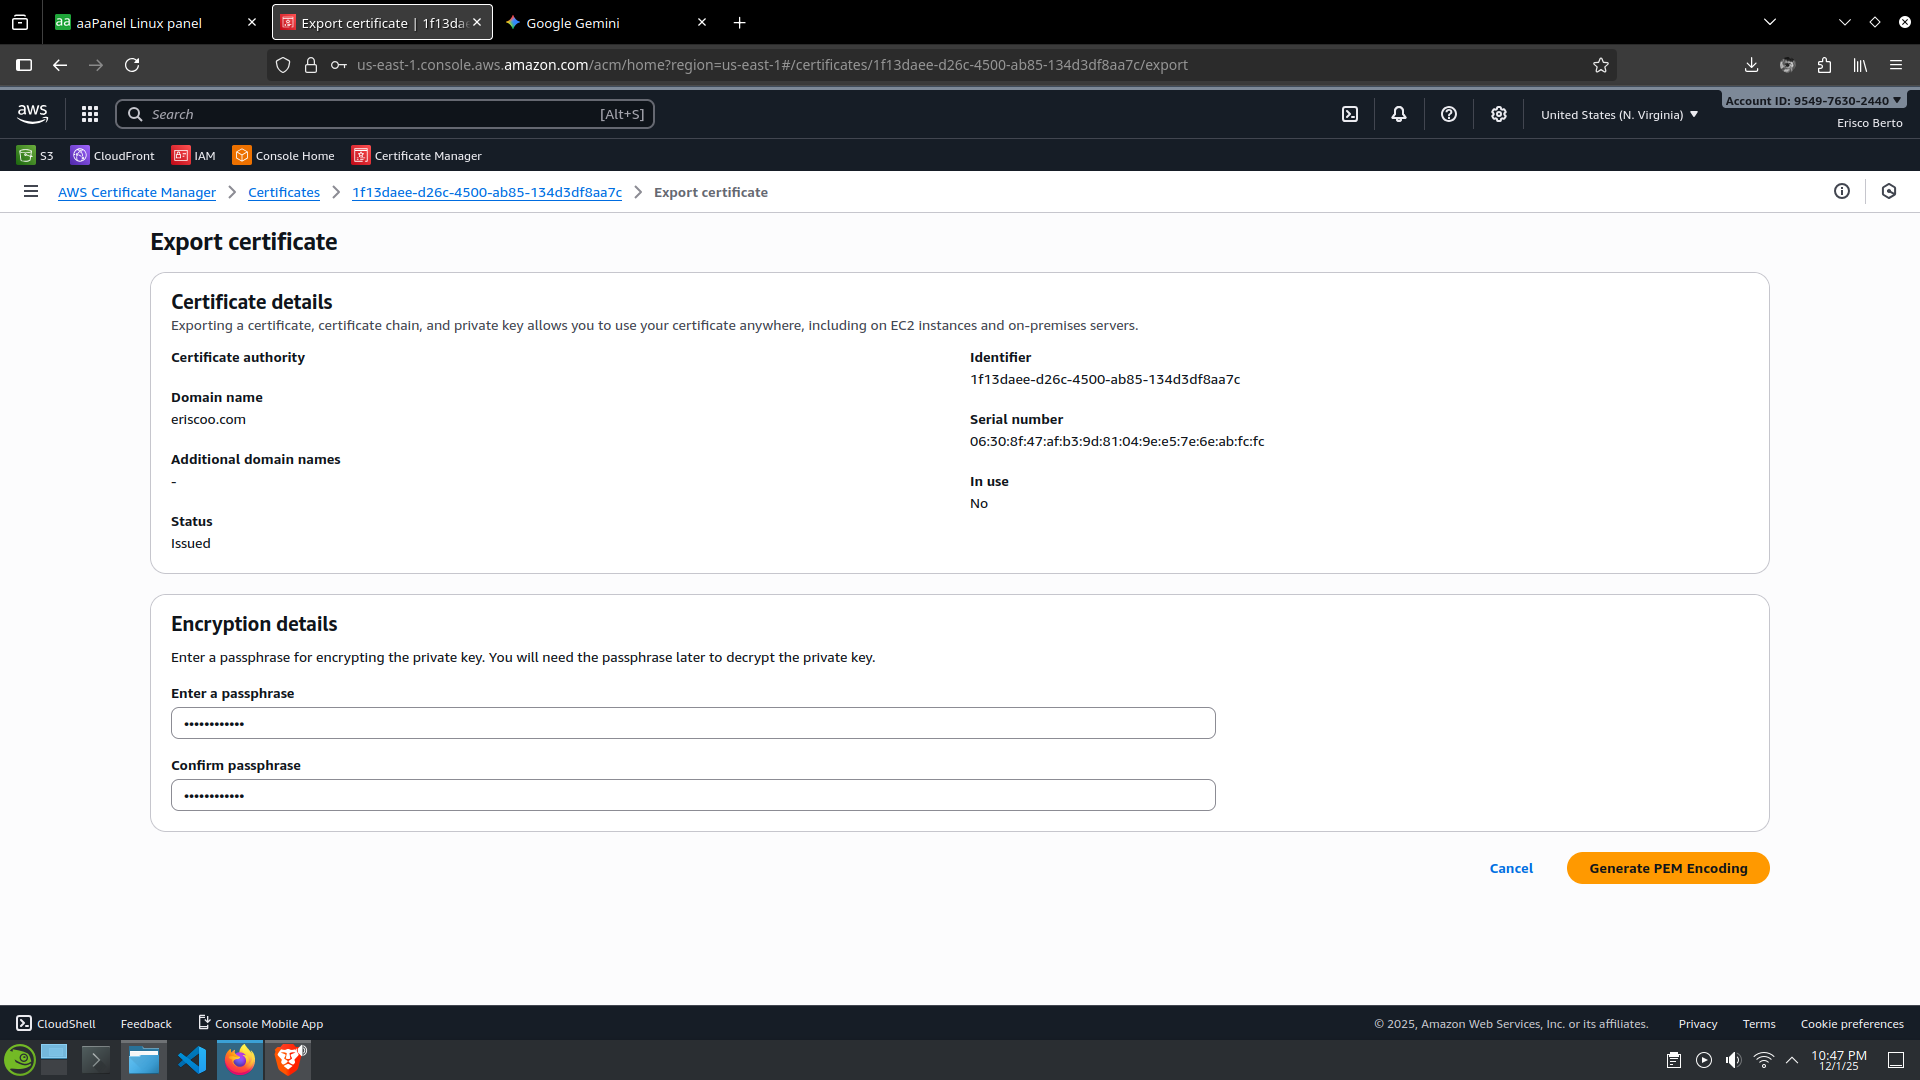
Task: Click the Cancel link
Action: click(x=1511, y=868)
